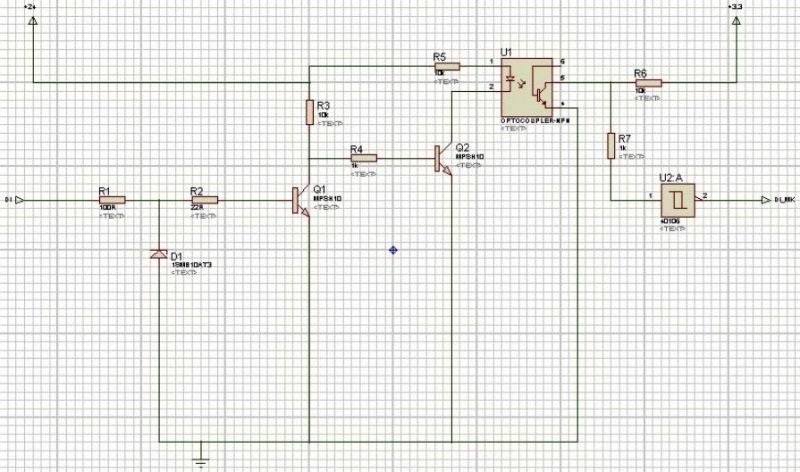This screenshot has width=800, height=472.
Task: Select resistor R5 near the optocoupler input
Action: coord(445,65)
